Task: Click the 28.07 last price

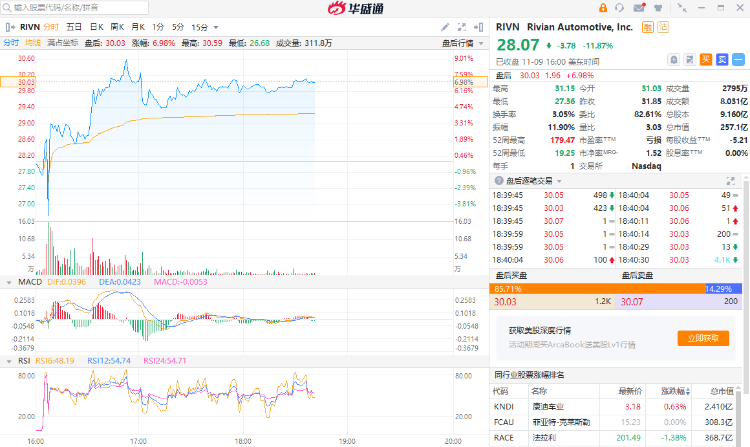Action: click(x=518, y=45)
